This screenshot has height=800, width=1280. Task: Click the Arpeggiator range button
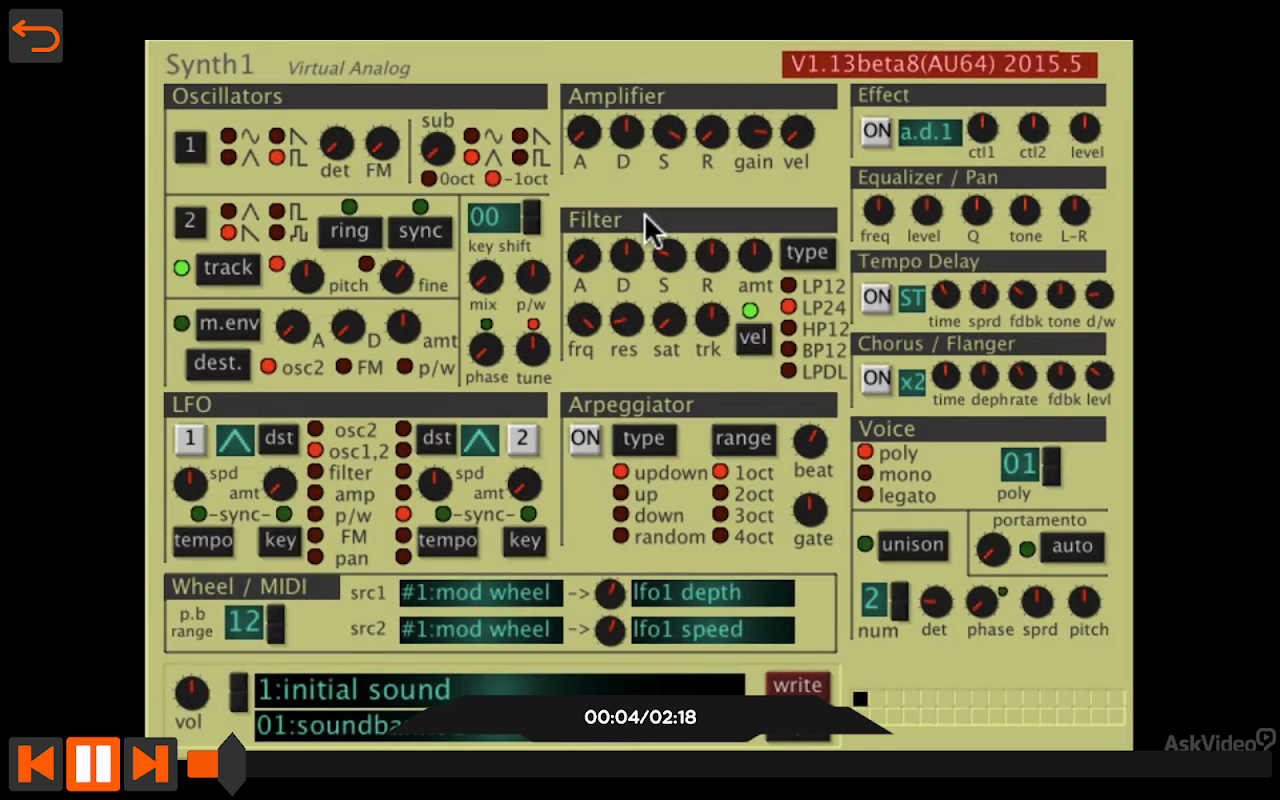tap(743, 438)
